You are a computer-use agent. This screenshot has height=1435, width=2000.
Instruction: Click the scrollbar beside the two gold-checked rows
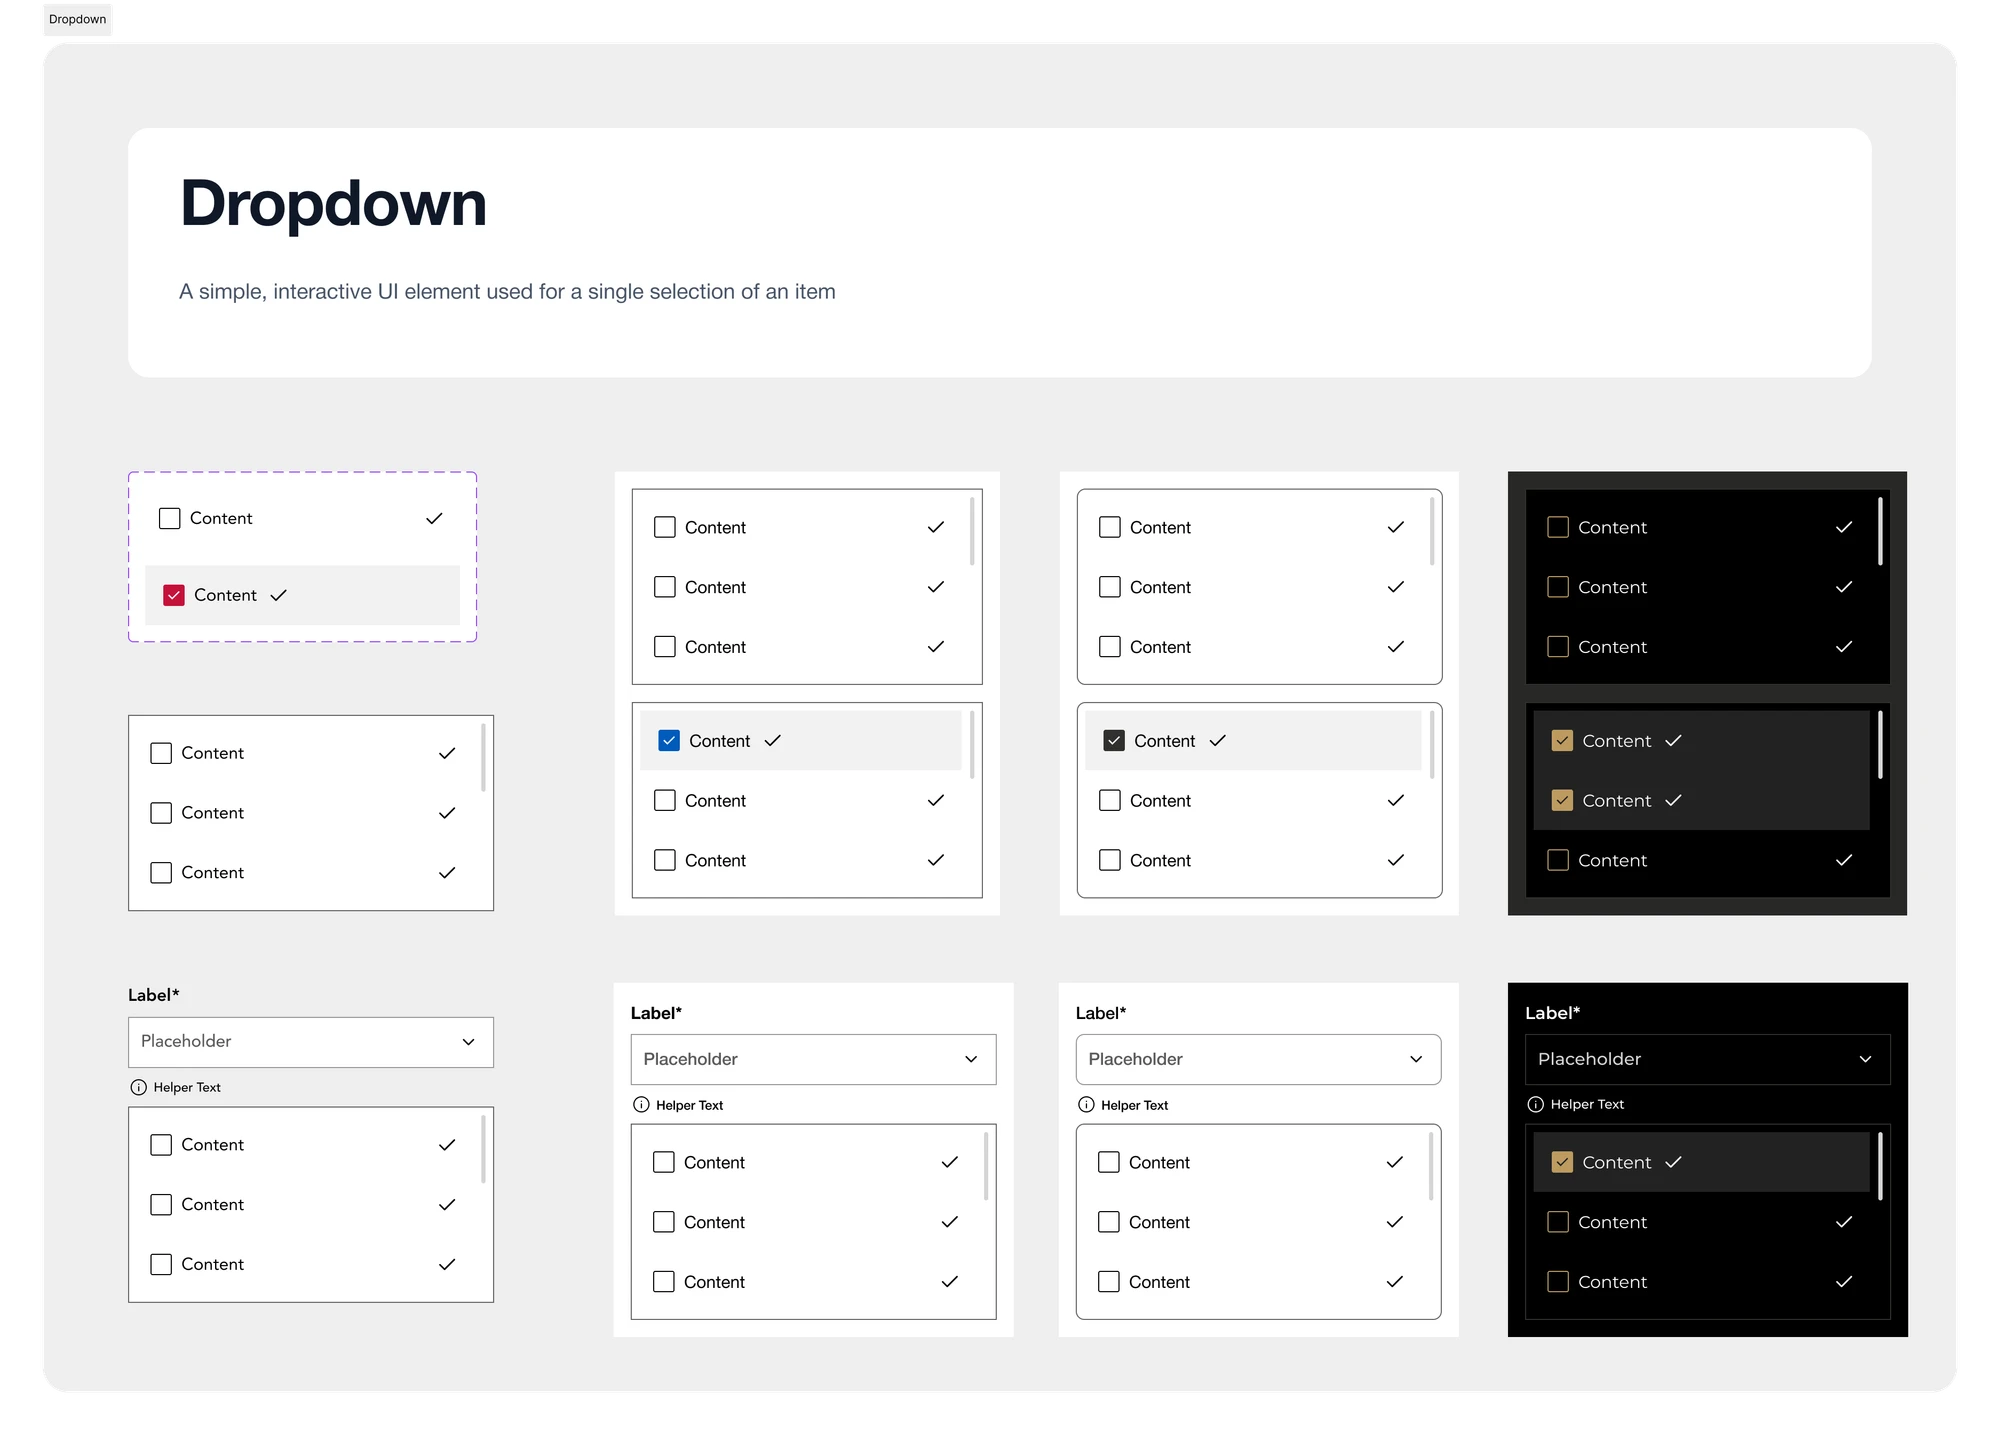pyautogui.click(x=1880, y=745)
